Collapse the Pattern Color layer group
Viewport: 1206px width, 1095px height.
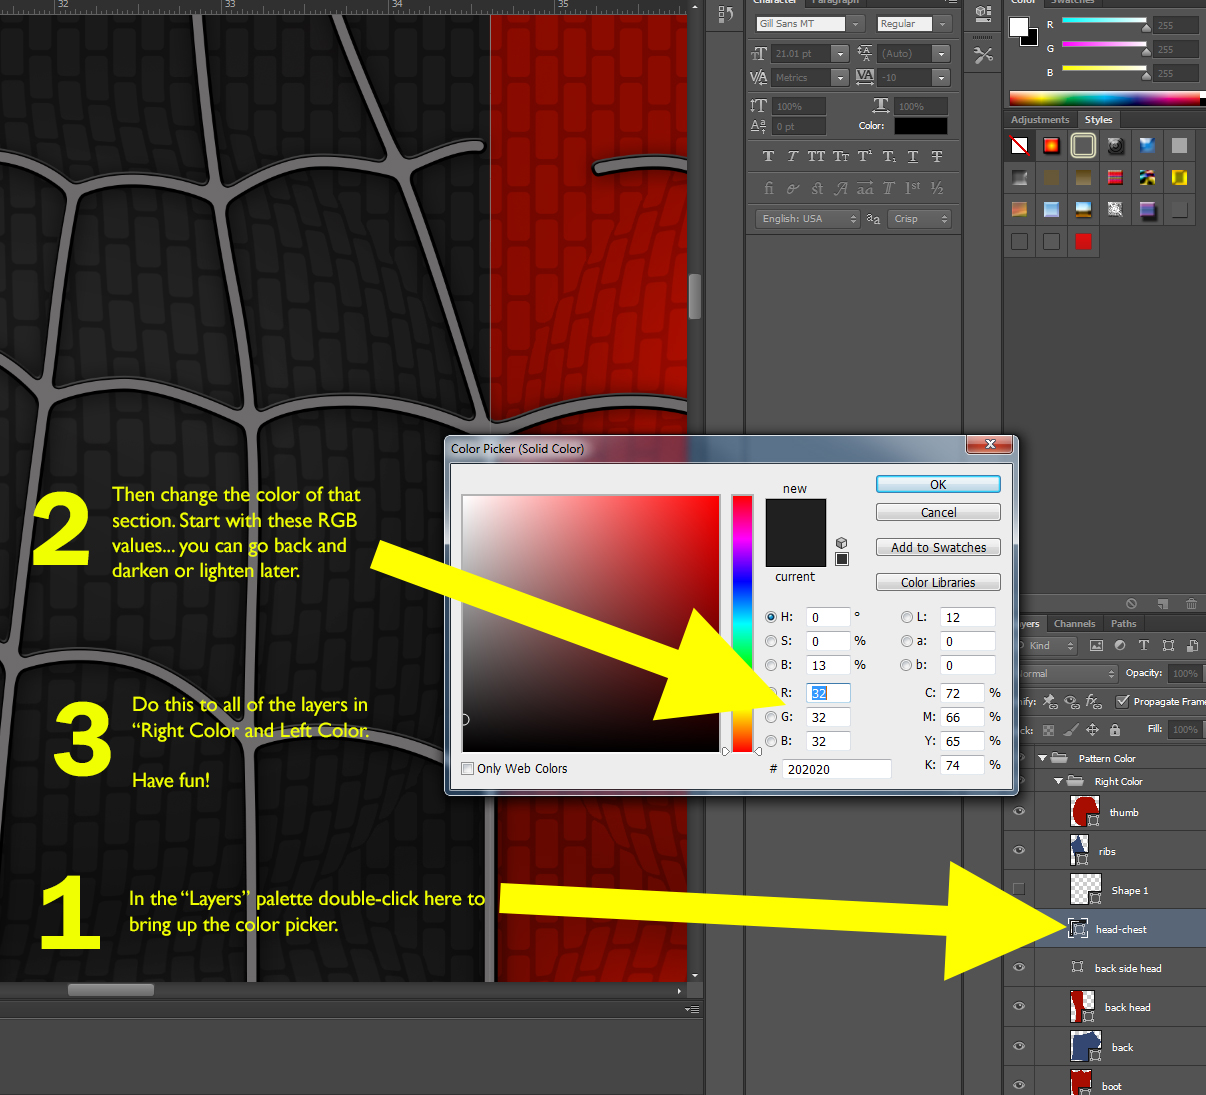point(1042,758)
